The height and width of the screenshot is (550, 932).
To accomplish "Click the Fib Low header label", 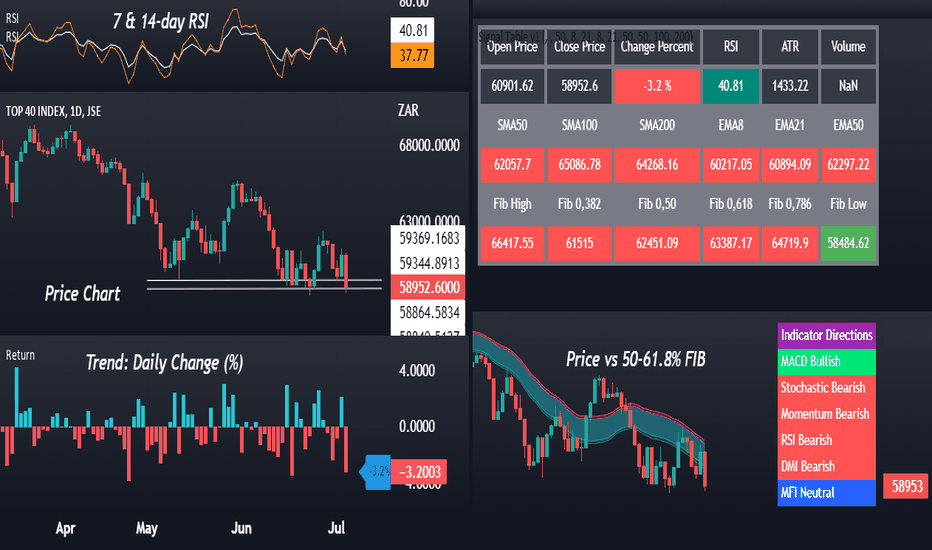I will point(848,204).
